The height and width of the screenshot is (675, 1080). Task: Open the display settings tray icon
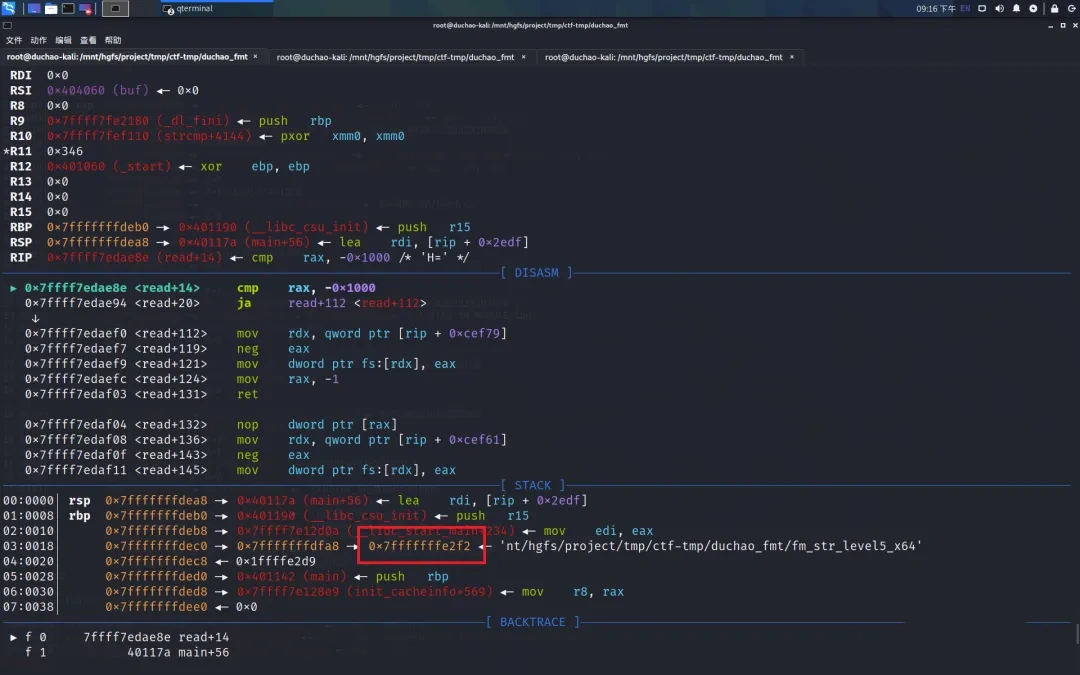982,9
